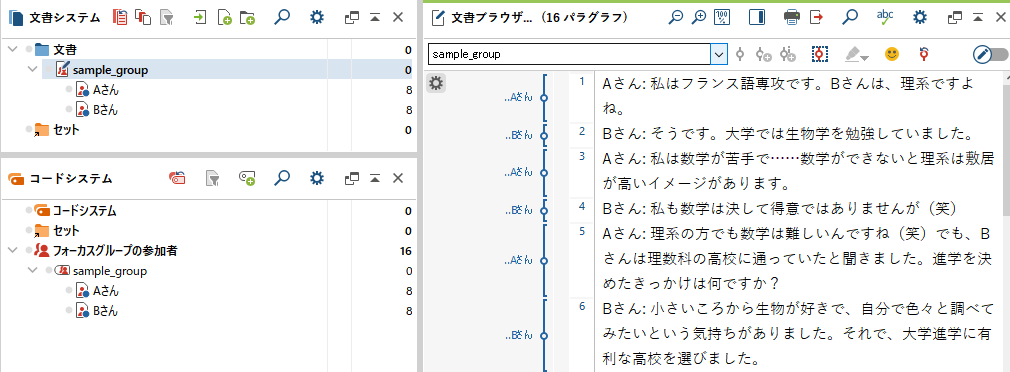Reset Document Browser zoom to 100%
Image resolution: width=1010 pixels, height=372 pixels.
[x=722, y=17]
